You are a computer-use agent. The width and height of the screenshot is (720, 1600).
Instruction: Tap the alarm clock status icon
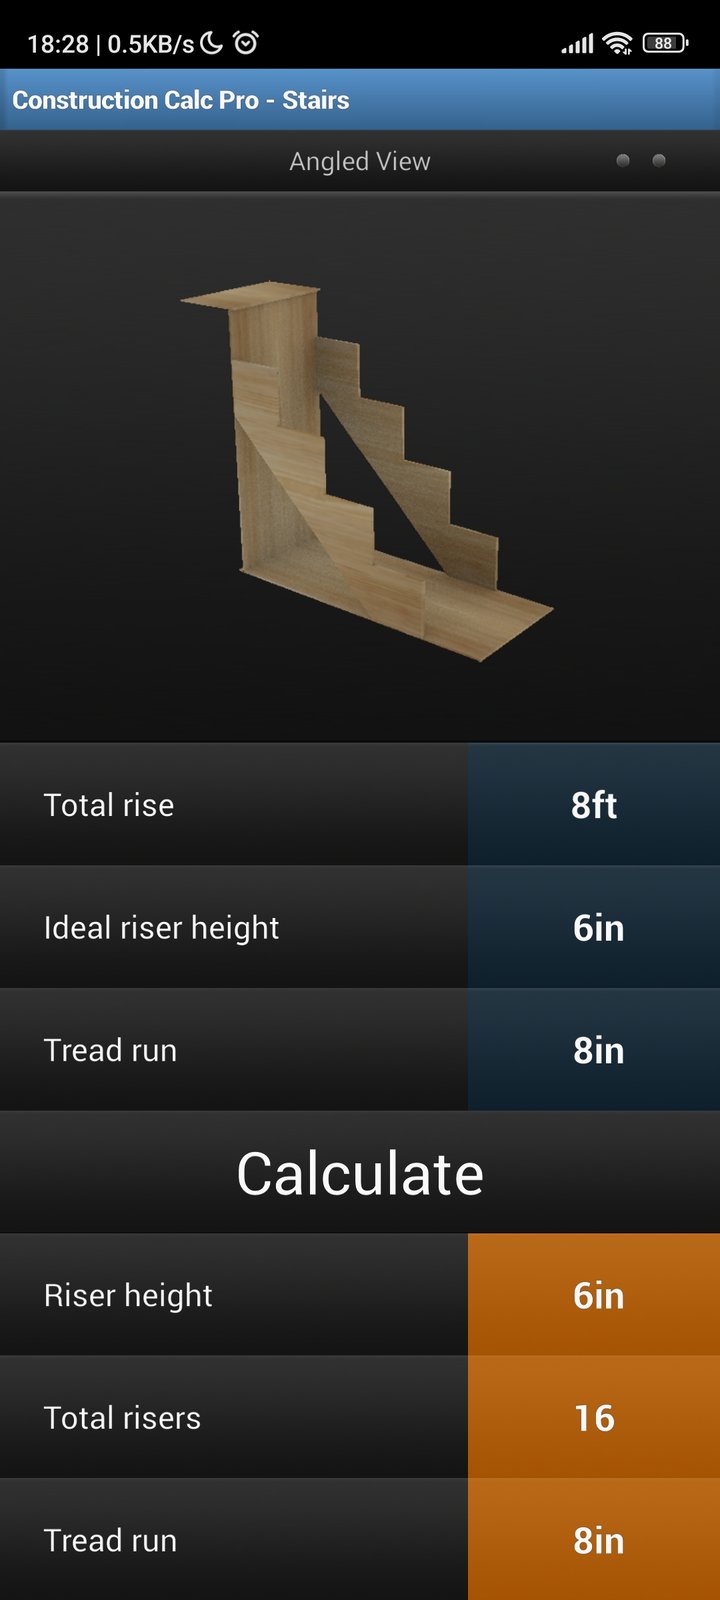(x=246, y=42)
